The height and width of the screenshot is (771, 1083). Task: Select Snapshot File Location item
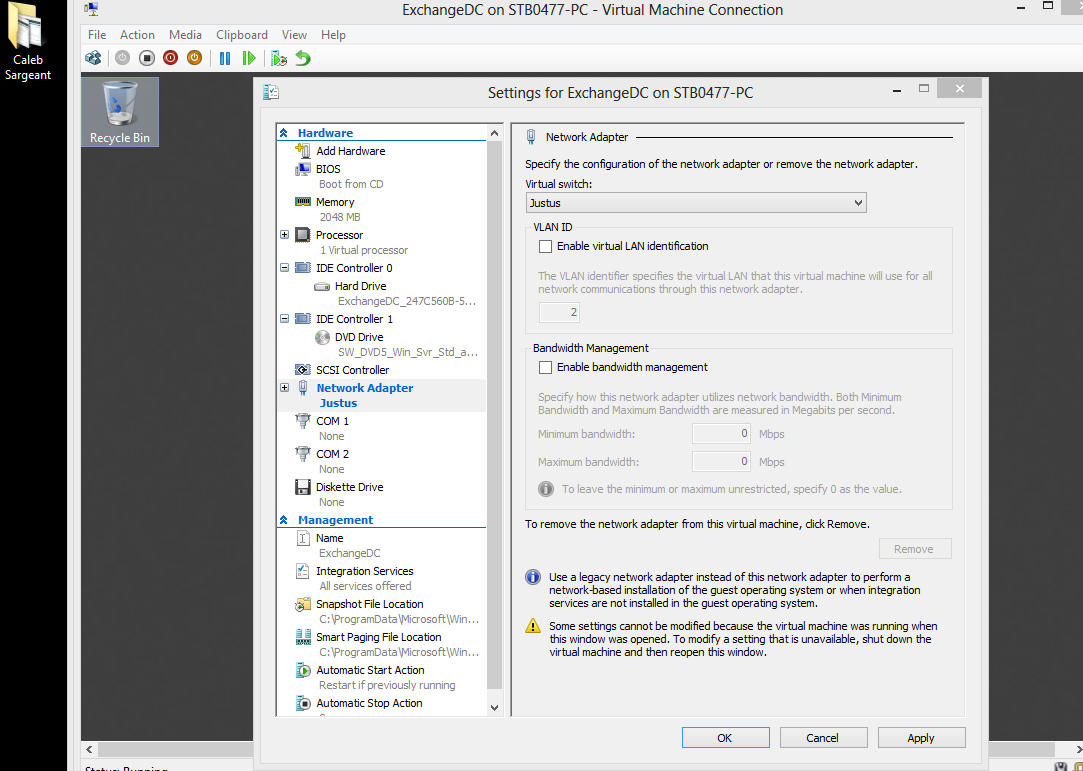(x=370, y=605)
